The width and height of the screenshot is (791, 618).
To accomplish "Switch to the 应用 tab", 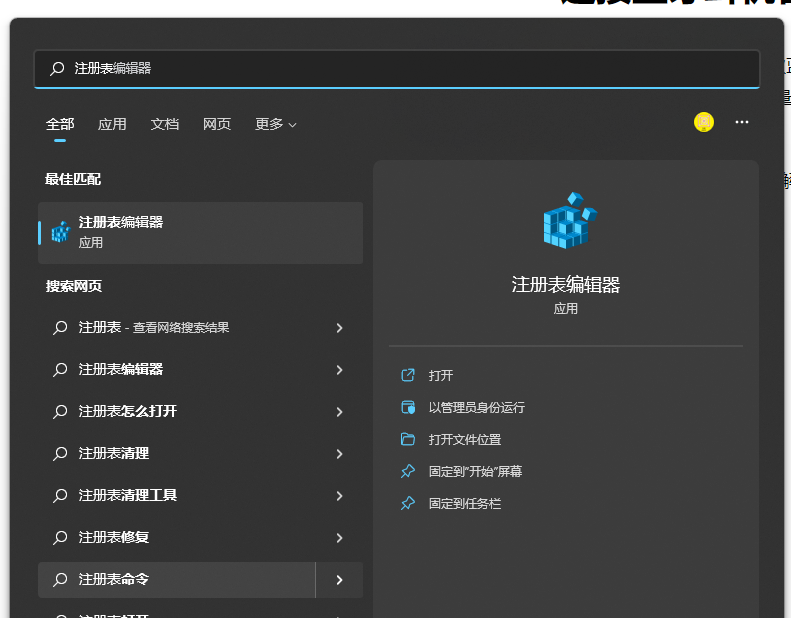I will pos(112,124).
